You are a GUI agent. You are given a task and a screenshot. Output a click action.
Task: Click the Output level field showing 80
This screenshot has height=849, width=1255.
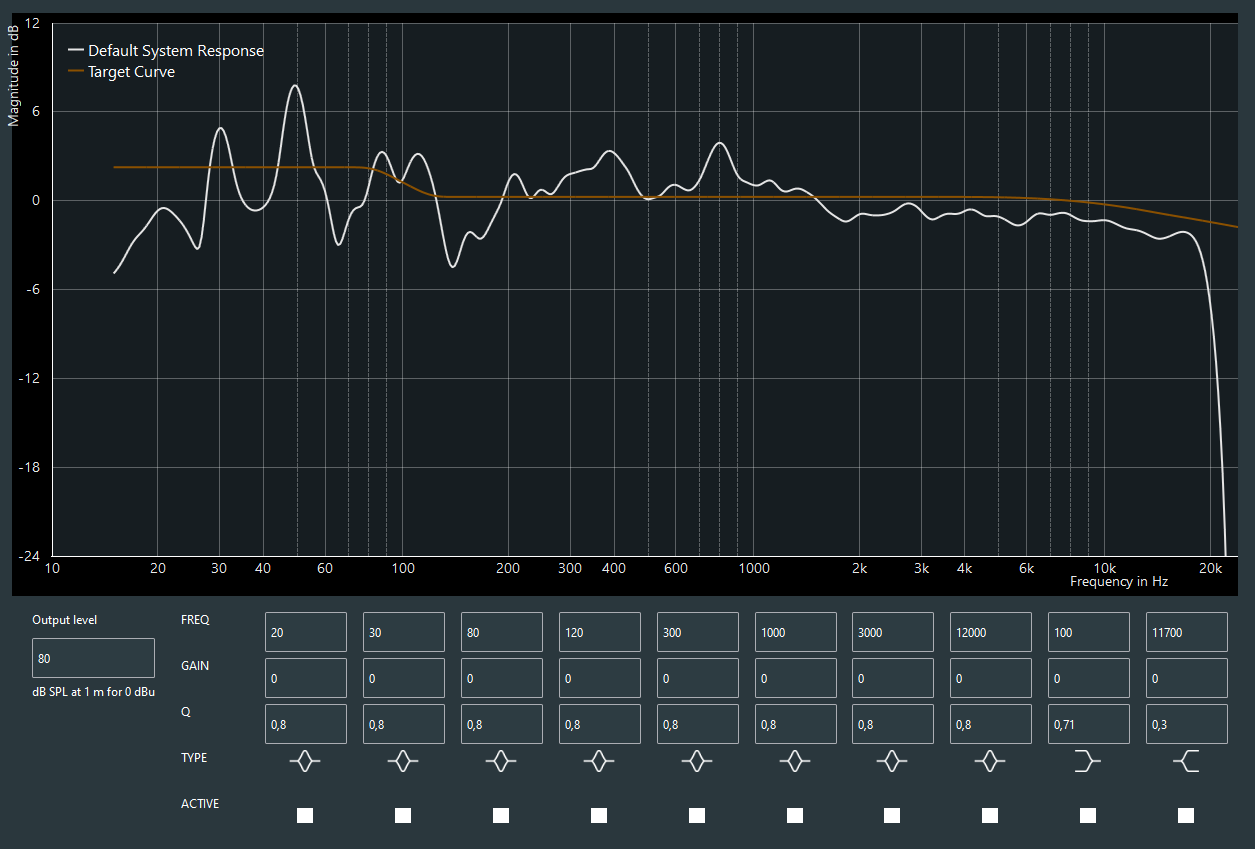coord(93,658)
